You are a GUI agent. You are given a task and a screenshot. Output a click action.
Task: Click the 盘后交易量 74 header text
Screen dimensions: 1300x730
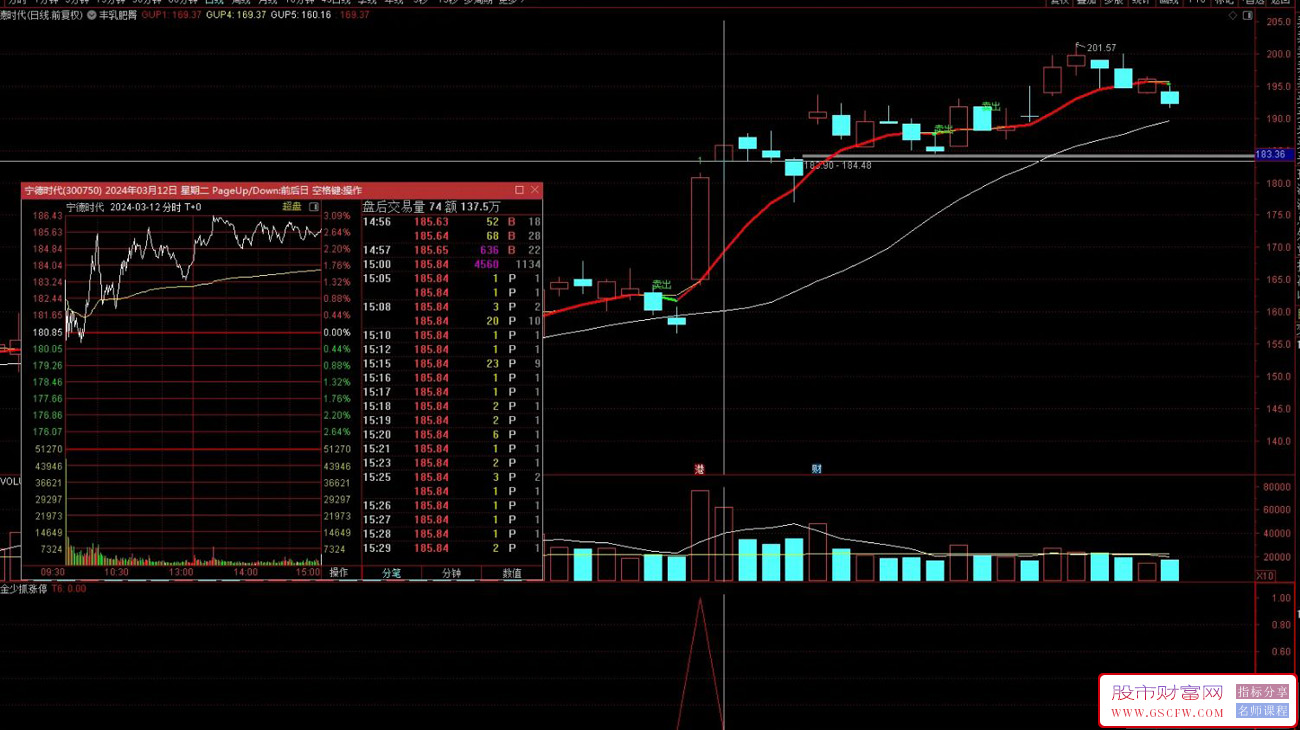tap(401, 207)
